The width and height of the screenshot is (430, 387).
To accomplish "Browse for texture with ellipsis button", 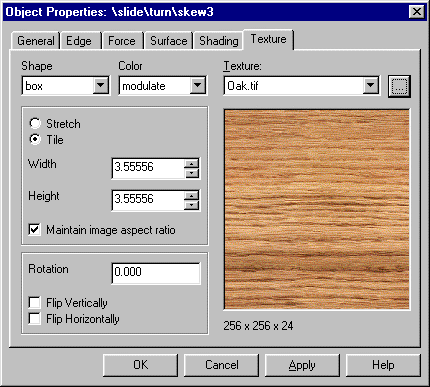I will (399, 86).
